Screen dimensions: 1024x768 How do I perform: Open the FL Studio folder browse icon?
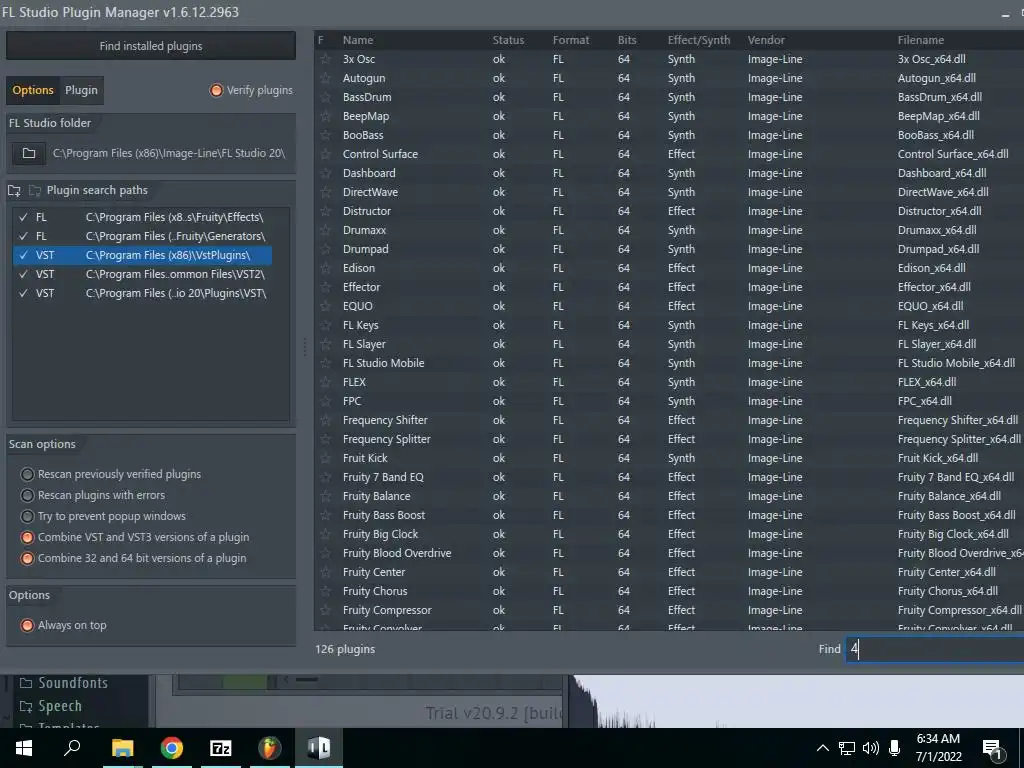tap(29, 153)
